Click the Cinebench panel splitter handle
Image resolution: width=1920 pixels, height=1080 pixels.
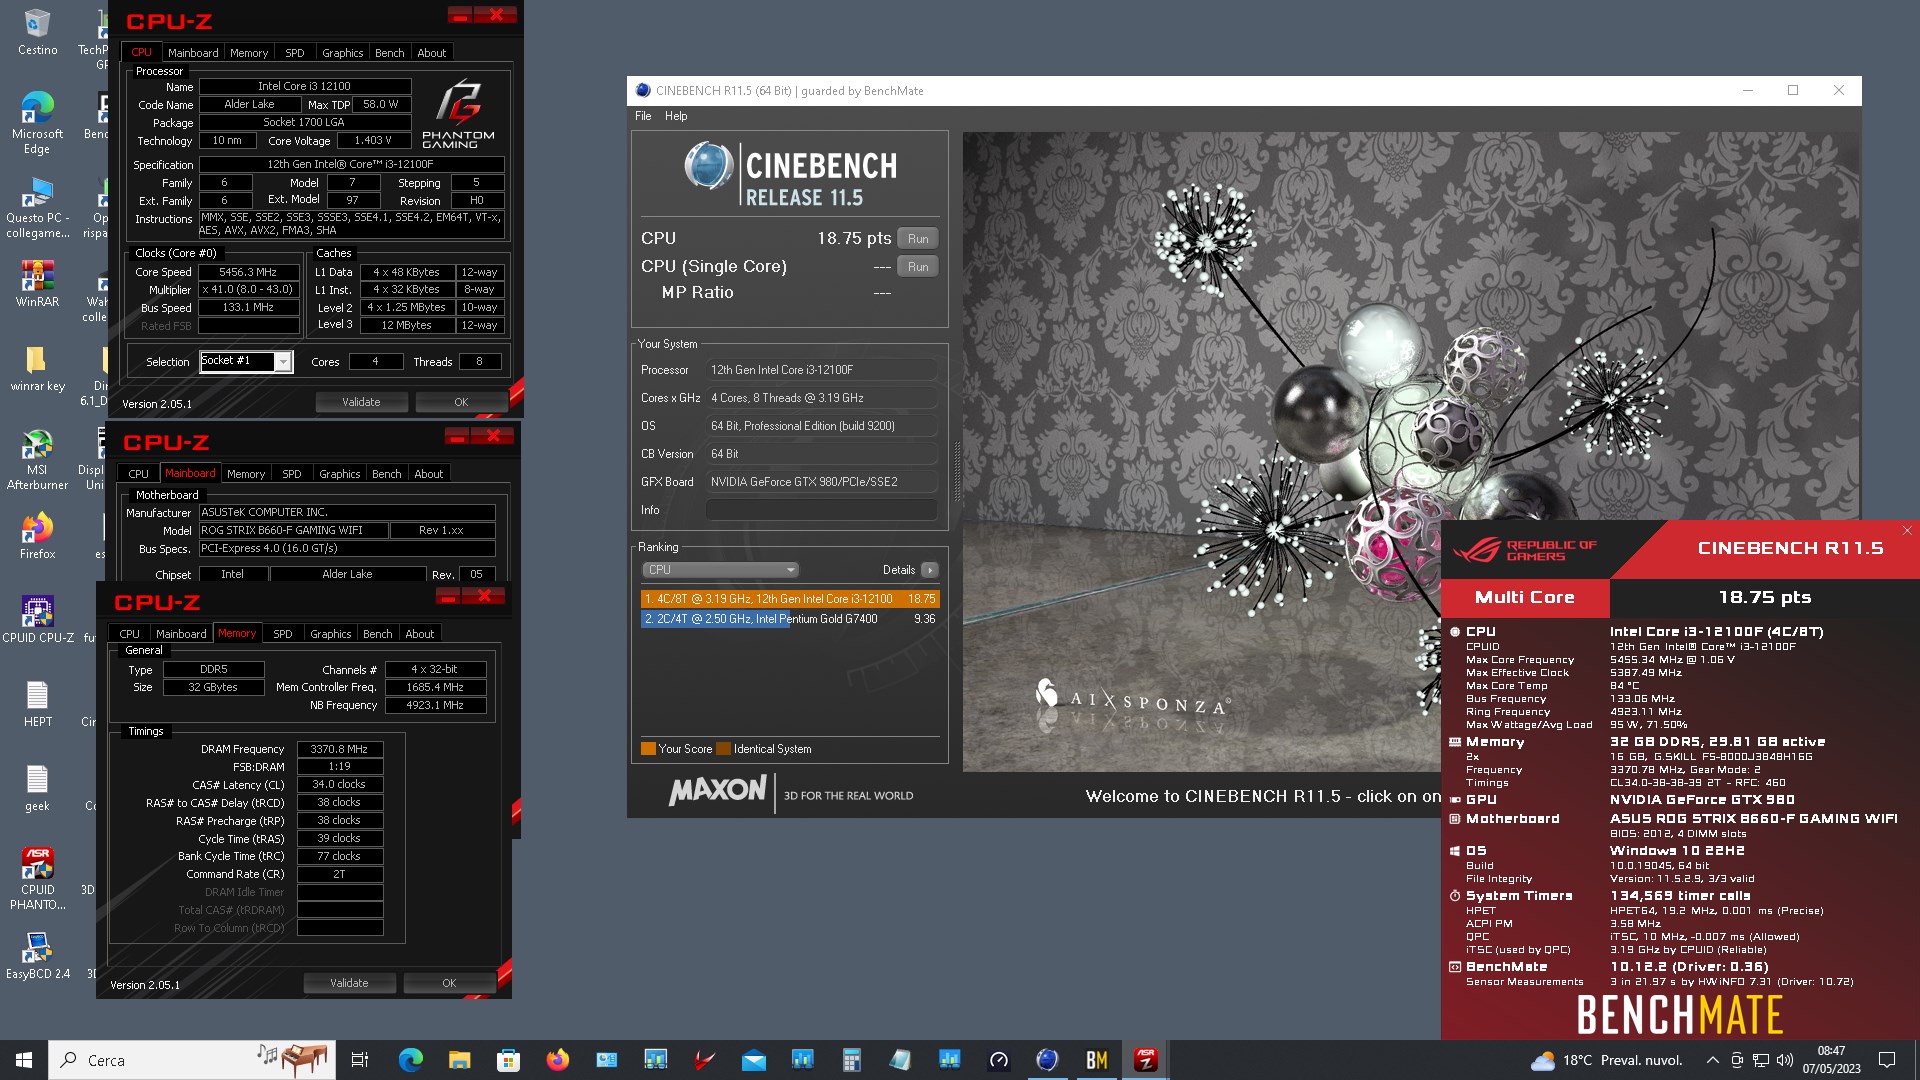click(x=957, y=470)
